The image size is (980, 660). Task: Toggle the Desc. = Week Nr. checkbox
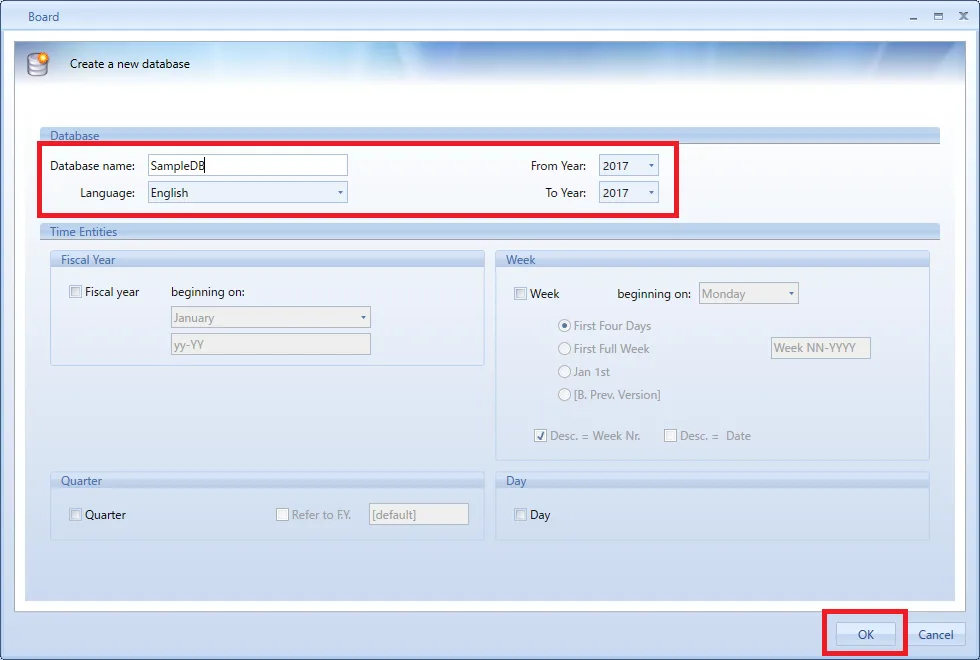pyautogui.click(x=540, y=436)
